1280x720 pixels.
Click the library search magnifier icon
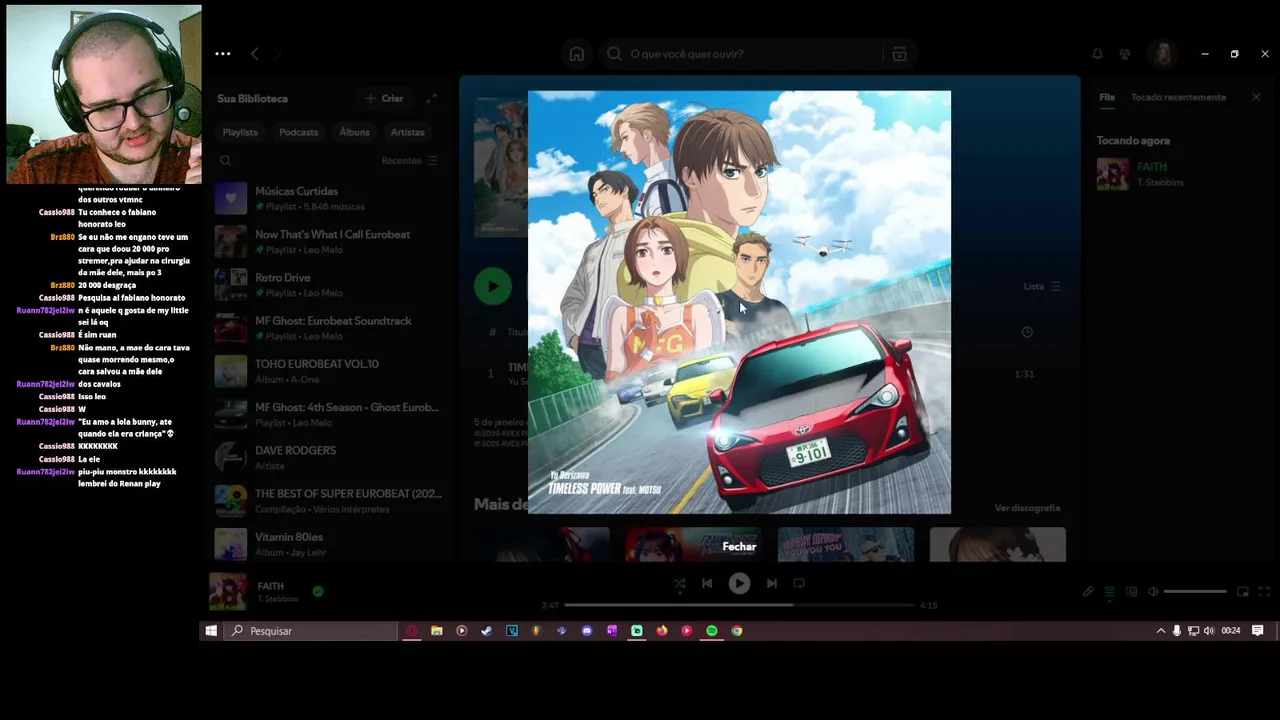tap(225, 160)
